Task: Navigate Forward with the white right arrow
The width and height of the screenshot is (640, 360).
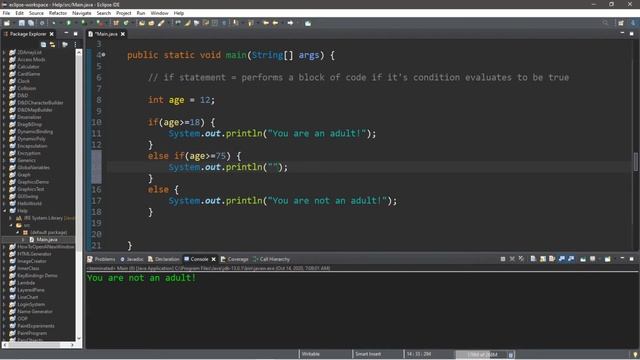Action: 290,23
